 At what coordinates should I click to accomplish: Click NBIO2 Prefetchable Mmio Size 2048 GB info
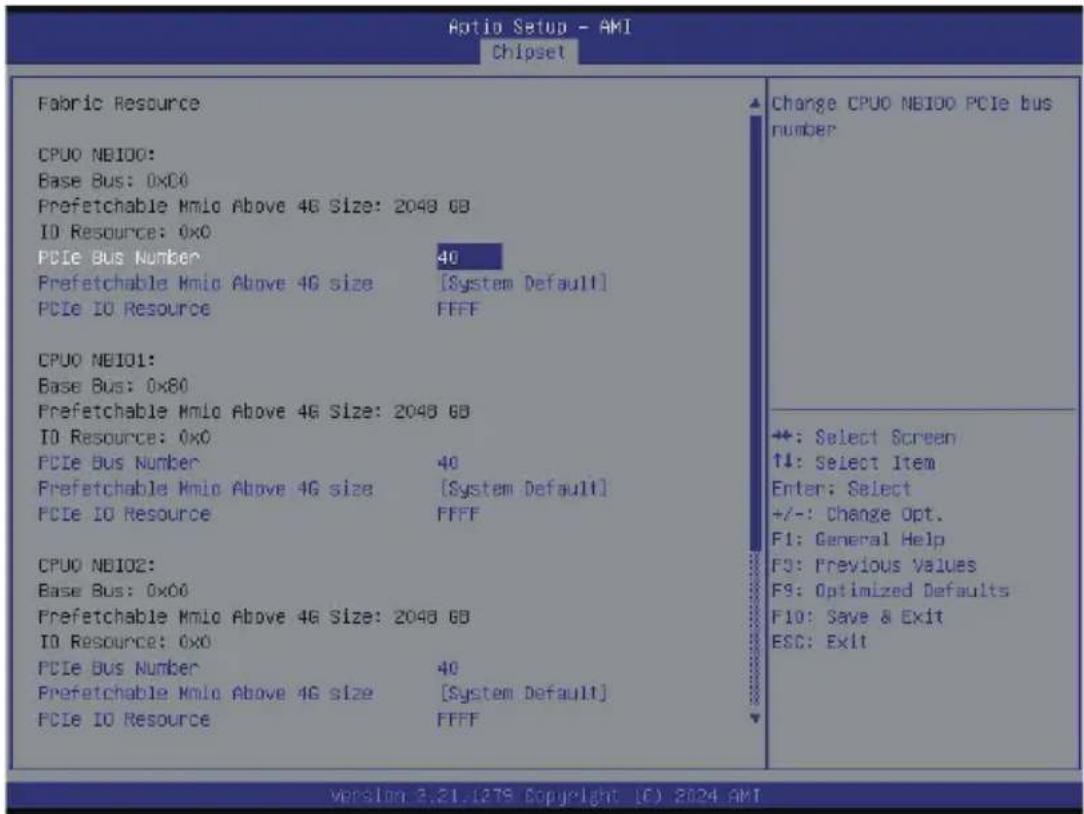[254, 617]
